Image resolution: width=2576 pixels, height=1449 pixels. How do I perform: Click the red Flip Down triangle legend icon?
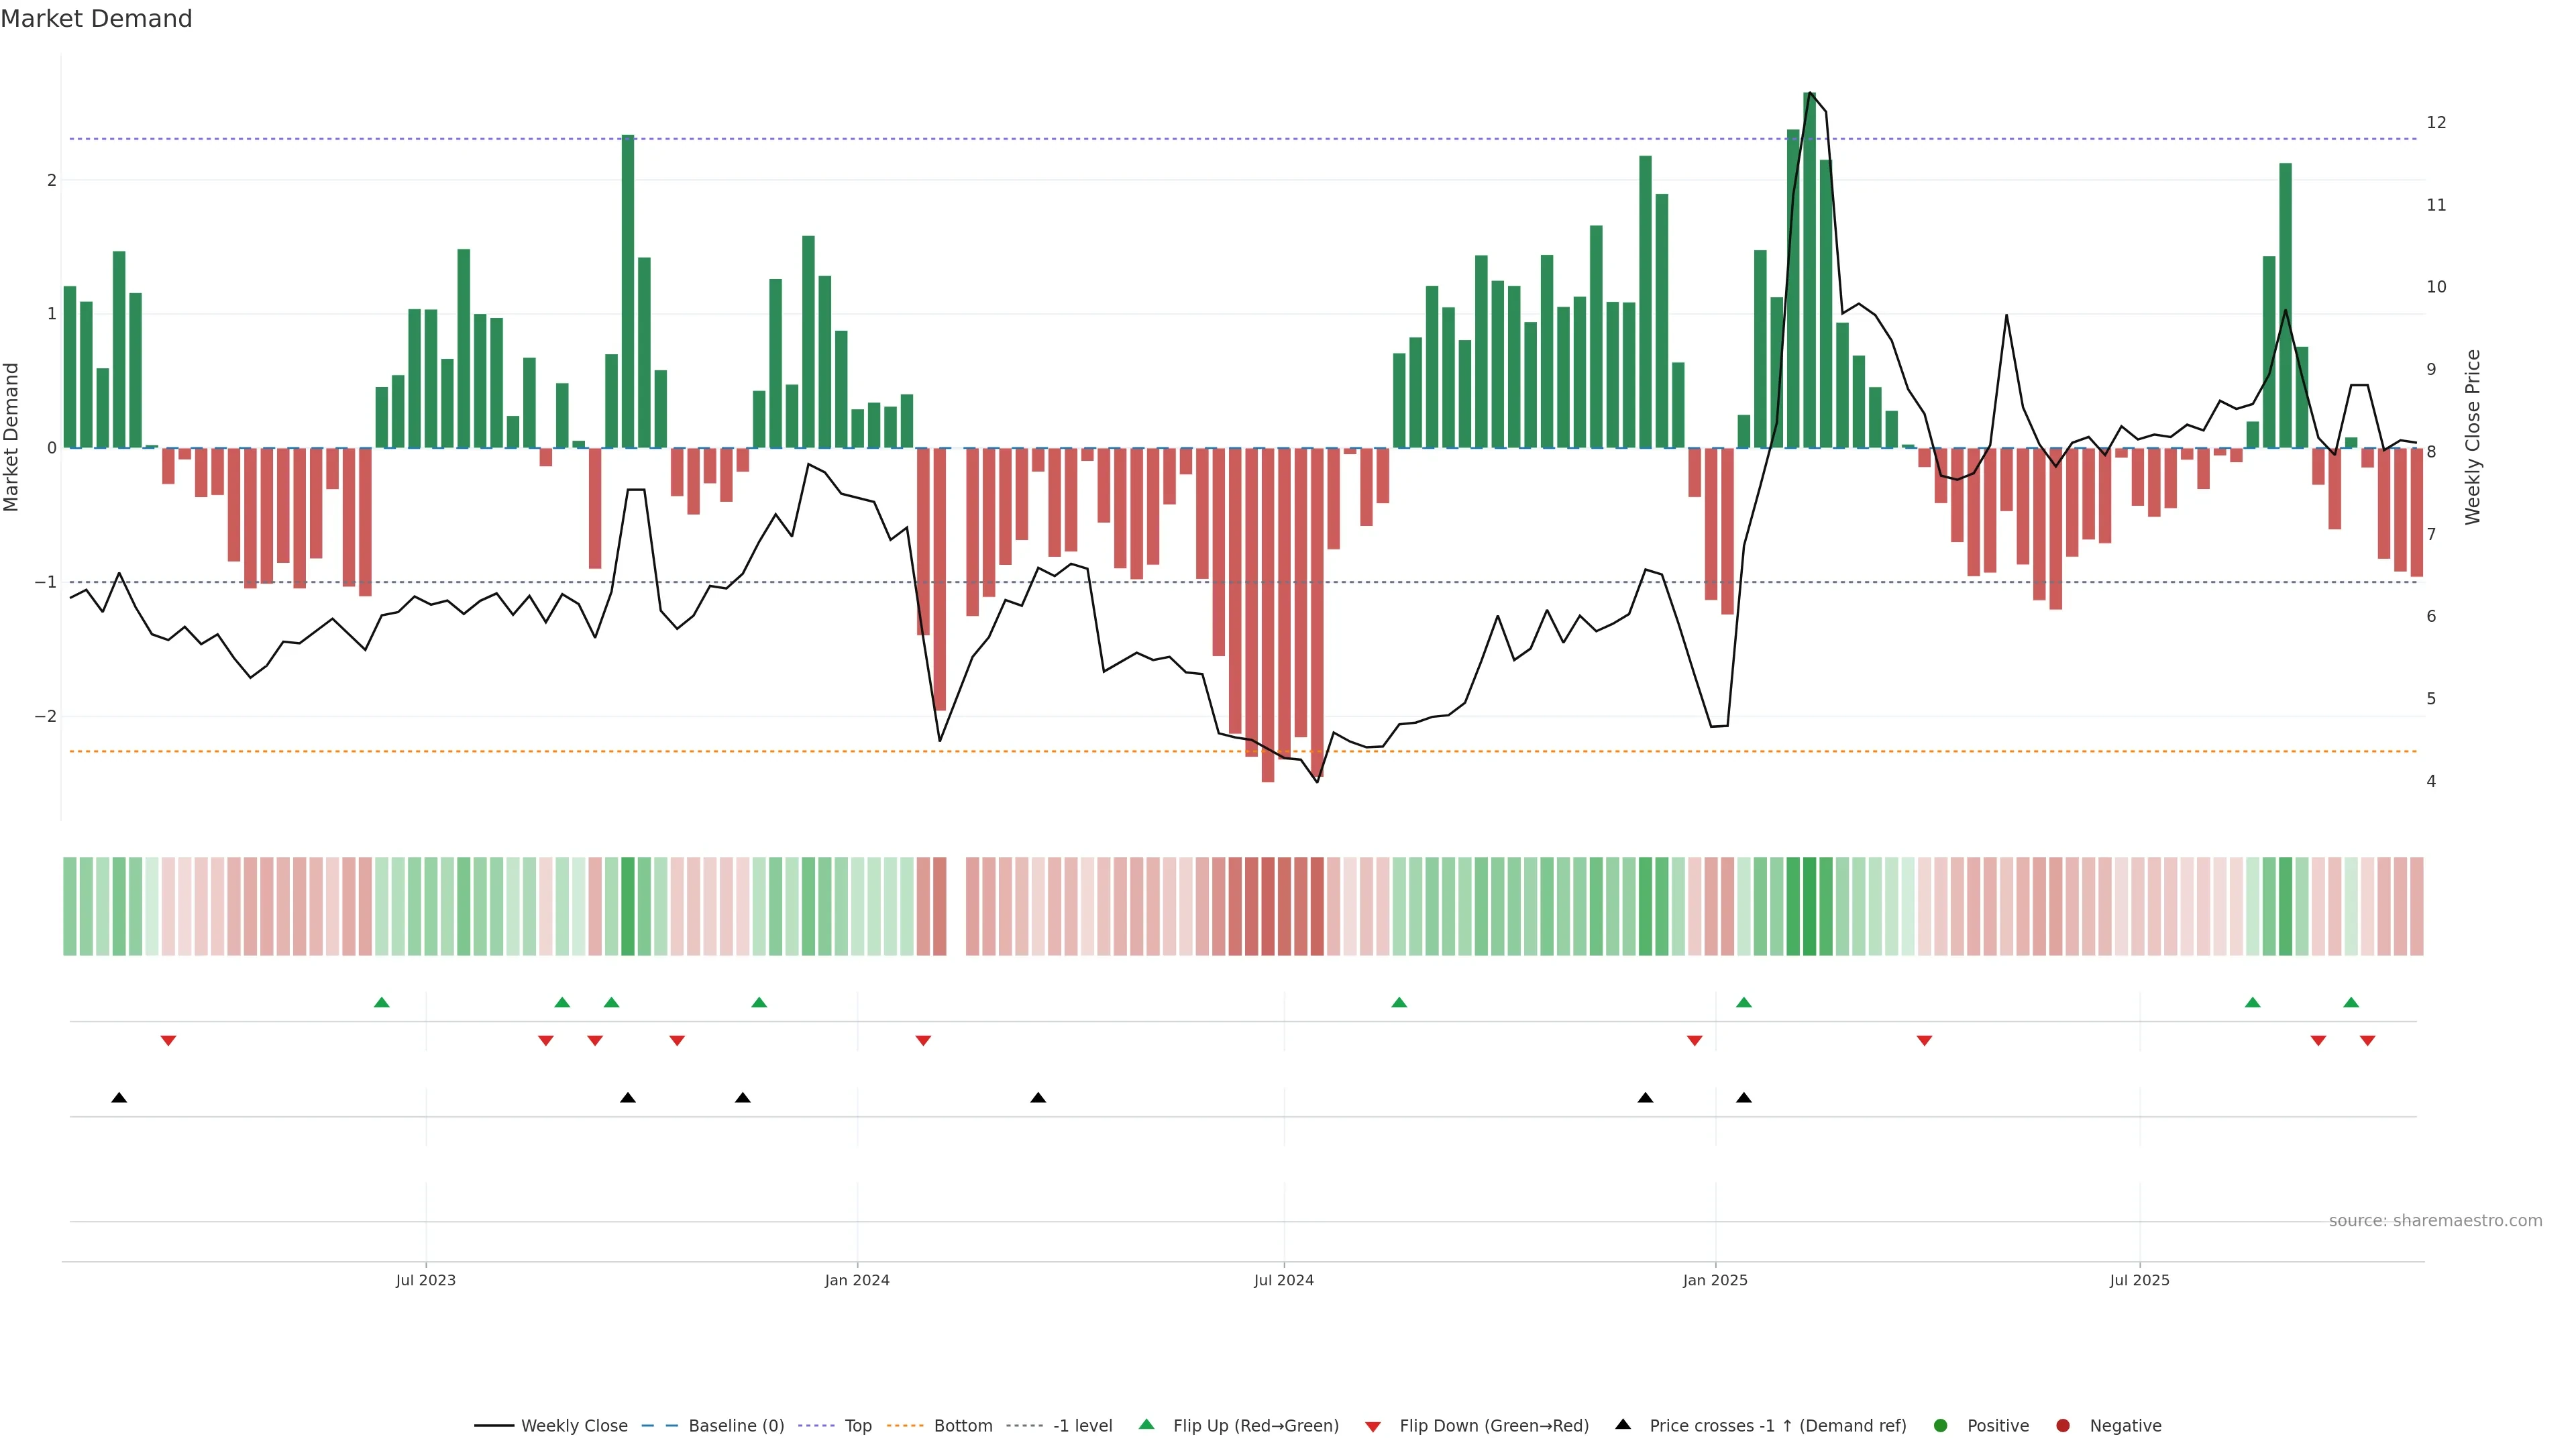[1373, 1427]
